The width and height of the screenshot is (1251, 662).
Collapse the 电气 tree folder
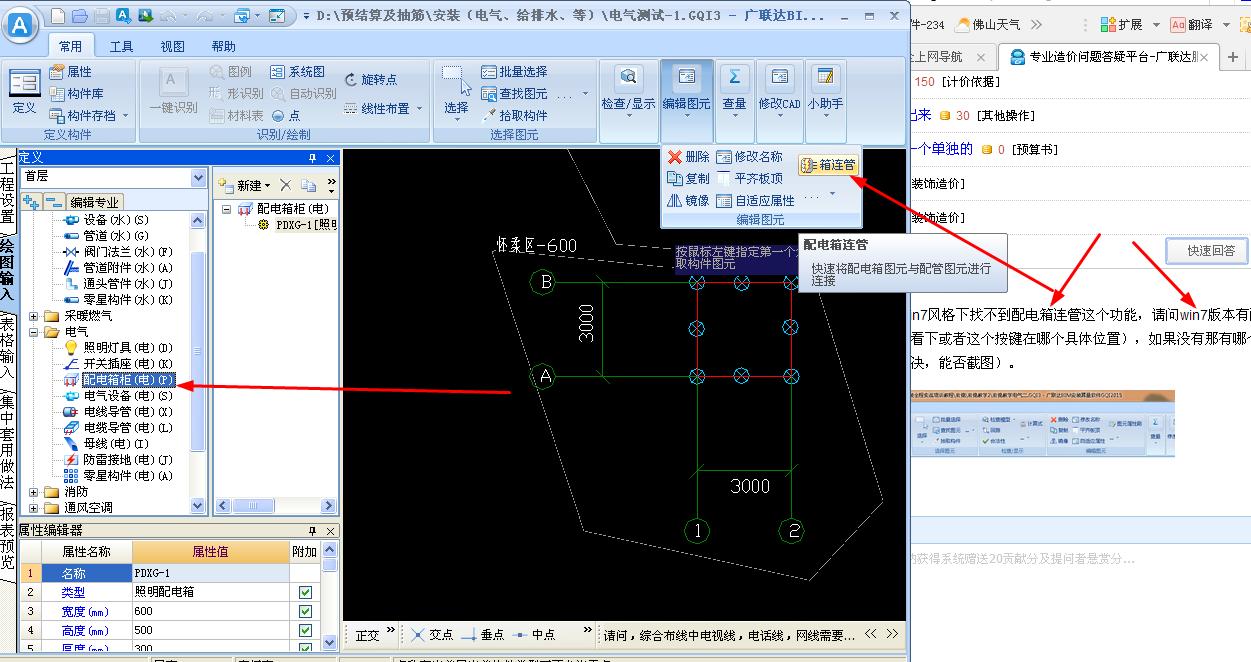coord(34,332)
